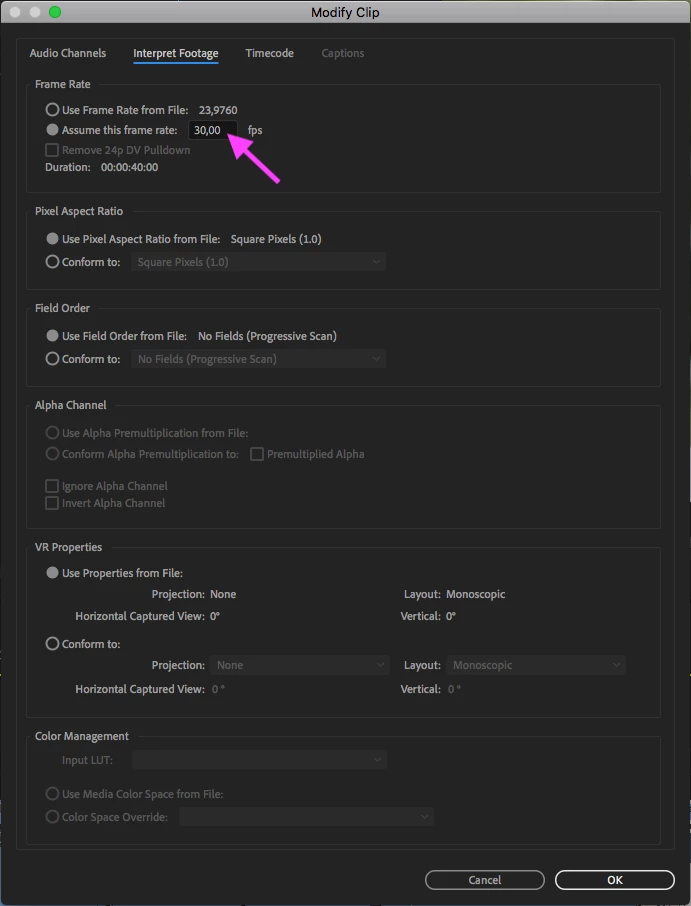Image resolution: width=691 pixels, height=906 pixels.
Task: Open the Square Pixels (1.0) dropdown
Action: coord(258,262)
